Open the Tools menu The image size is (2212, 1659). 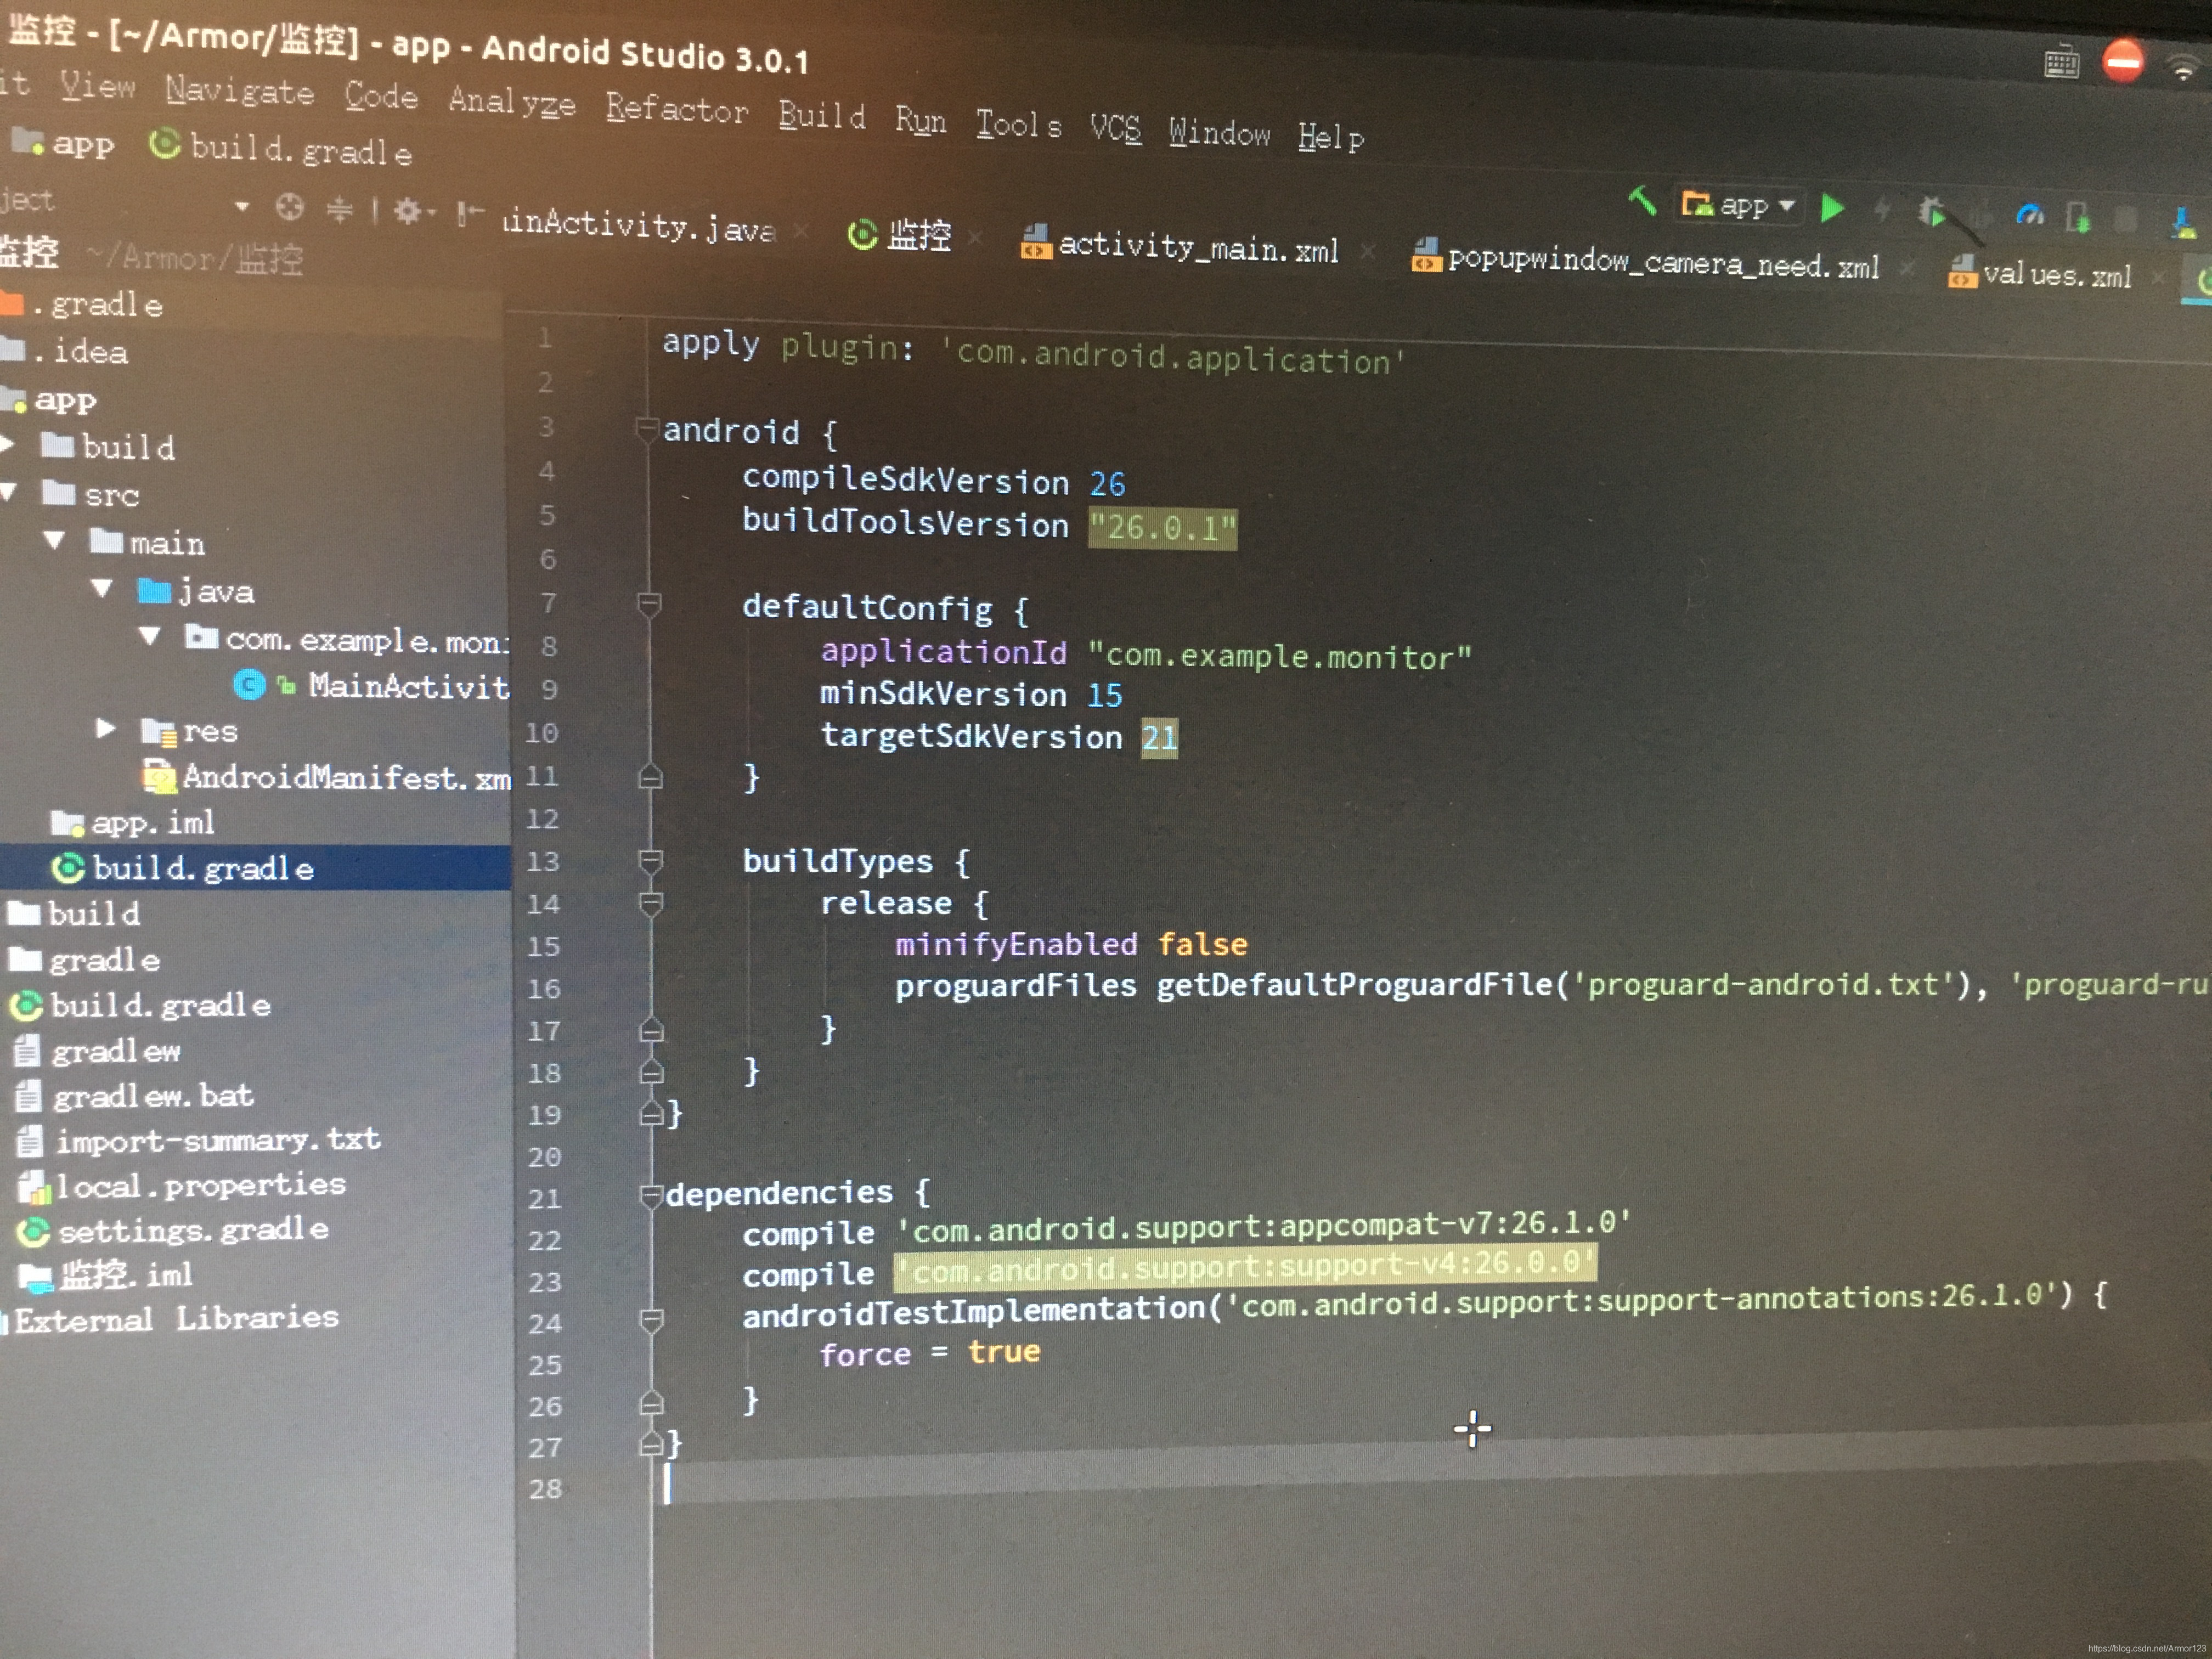1018,124
